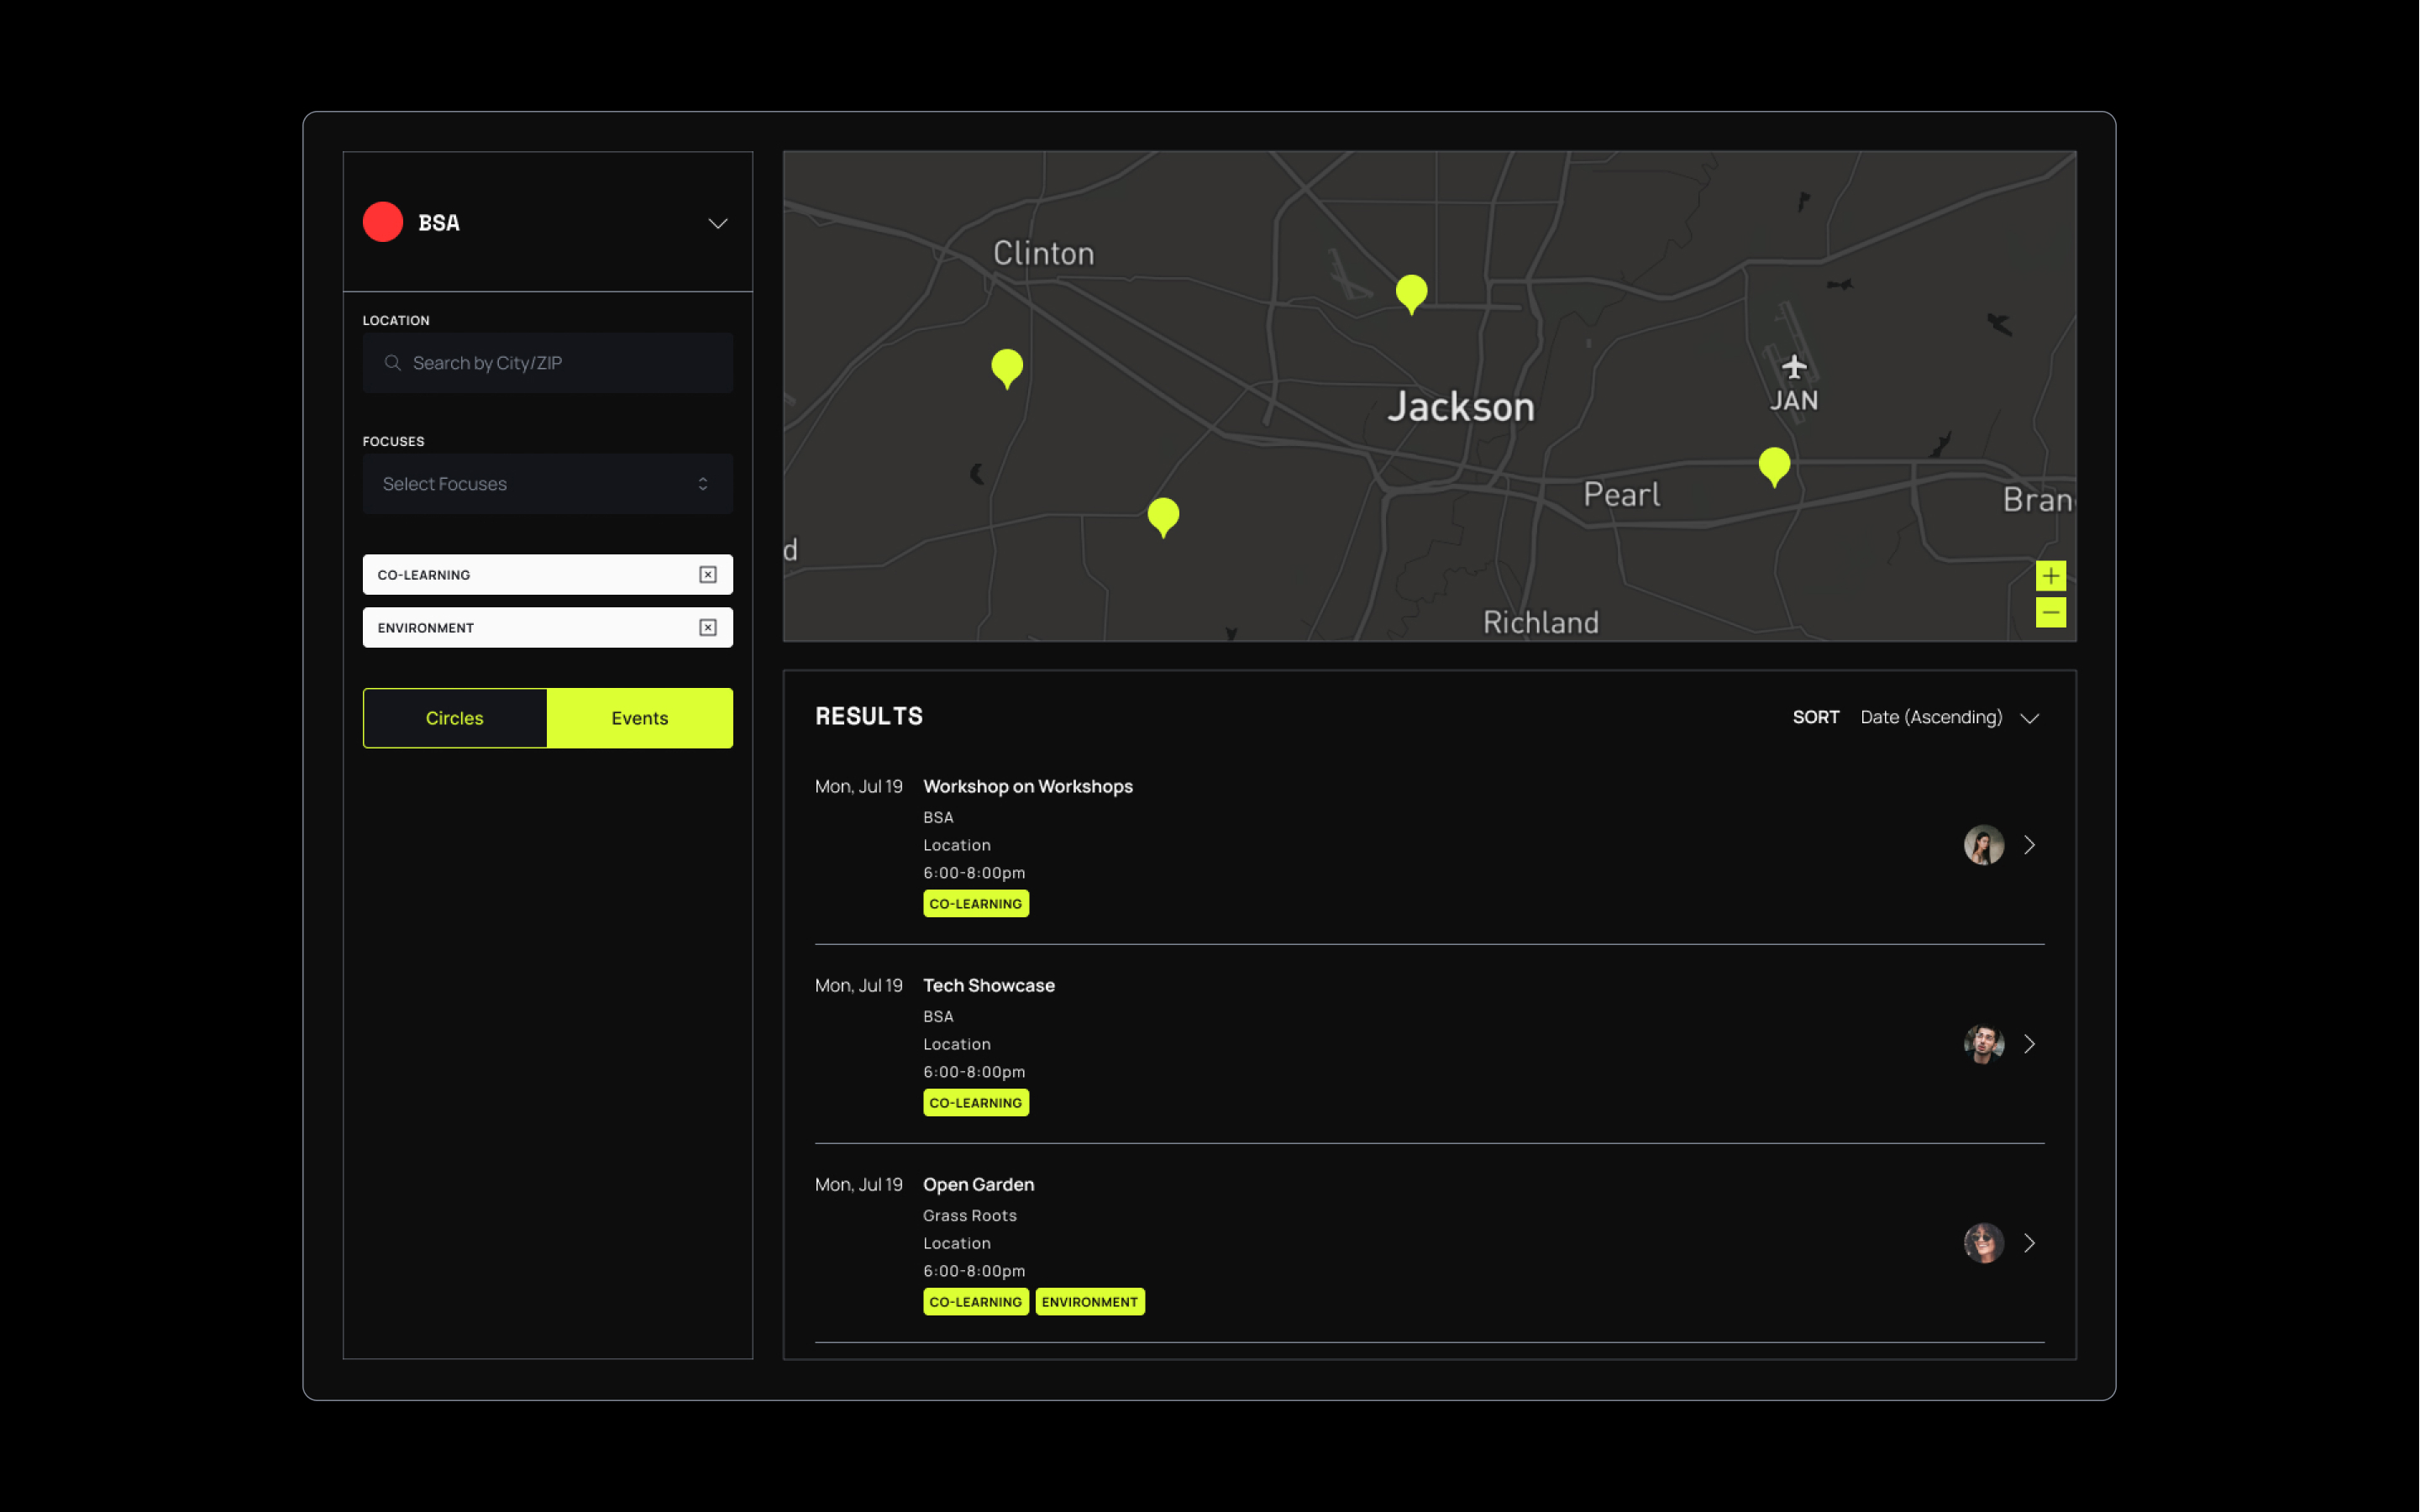Select the map pin southwest of Jackson
This screenshot has width=2420, height=1512.
[1163, 517]
